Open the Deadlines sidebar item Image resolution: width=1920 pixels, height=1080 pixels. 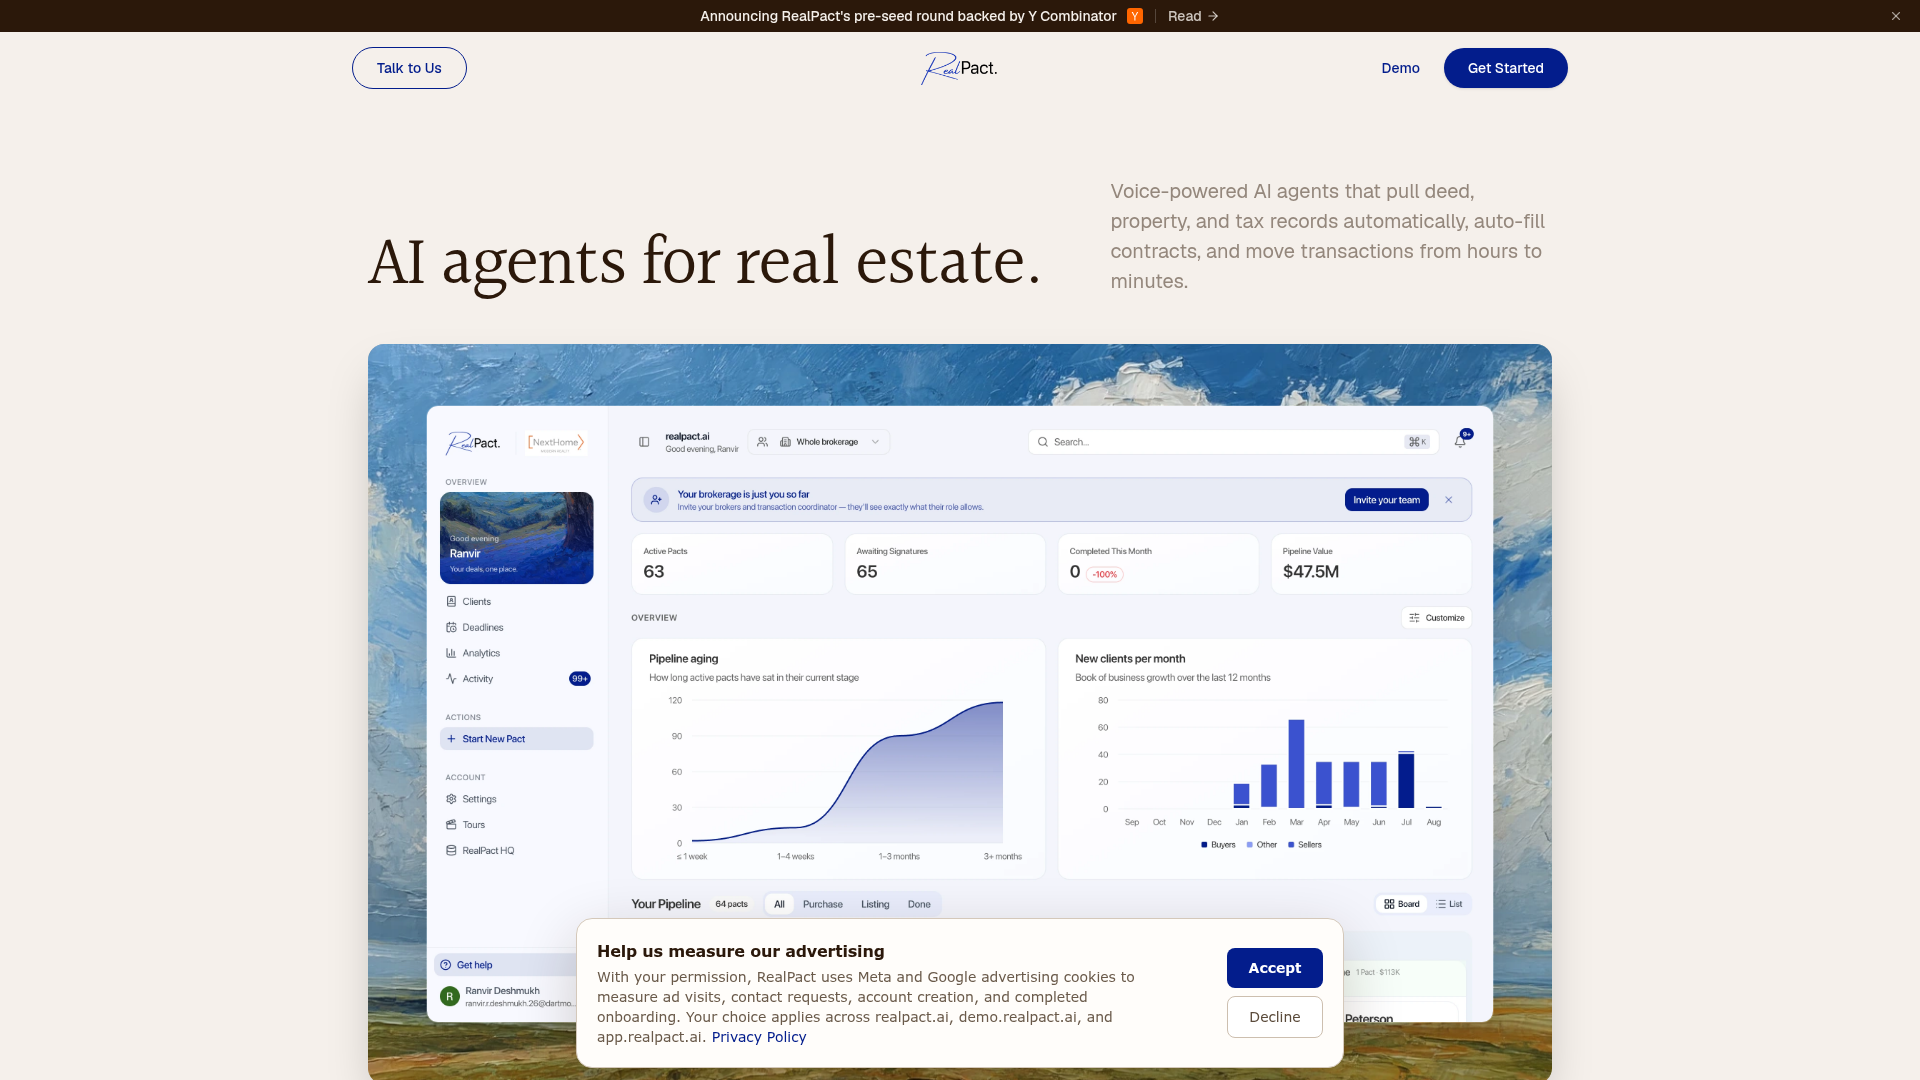pyautogui.click(x=516, y=628)
